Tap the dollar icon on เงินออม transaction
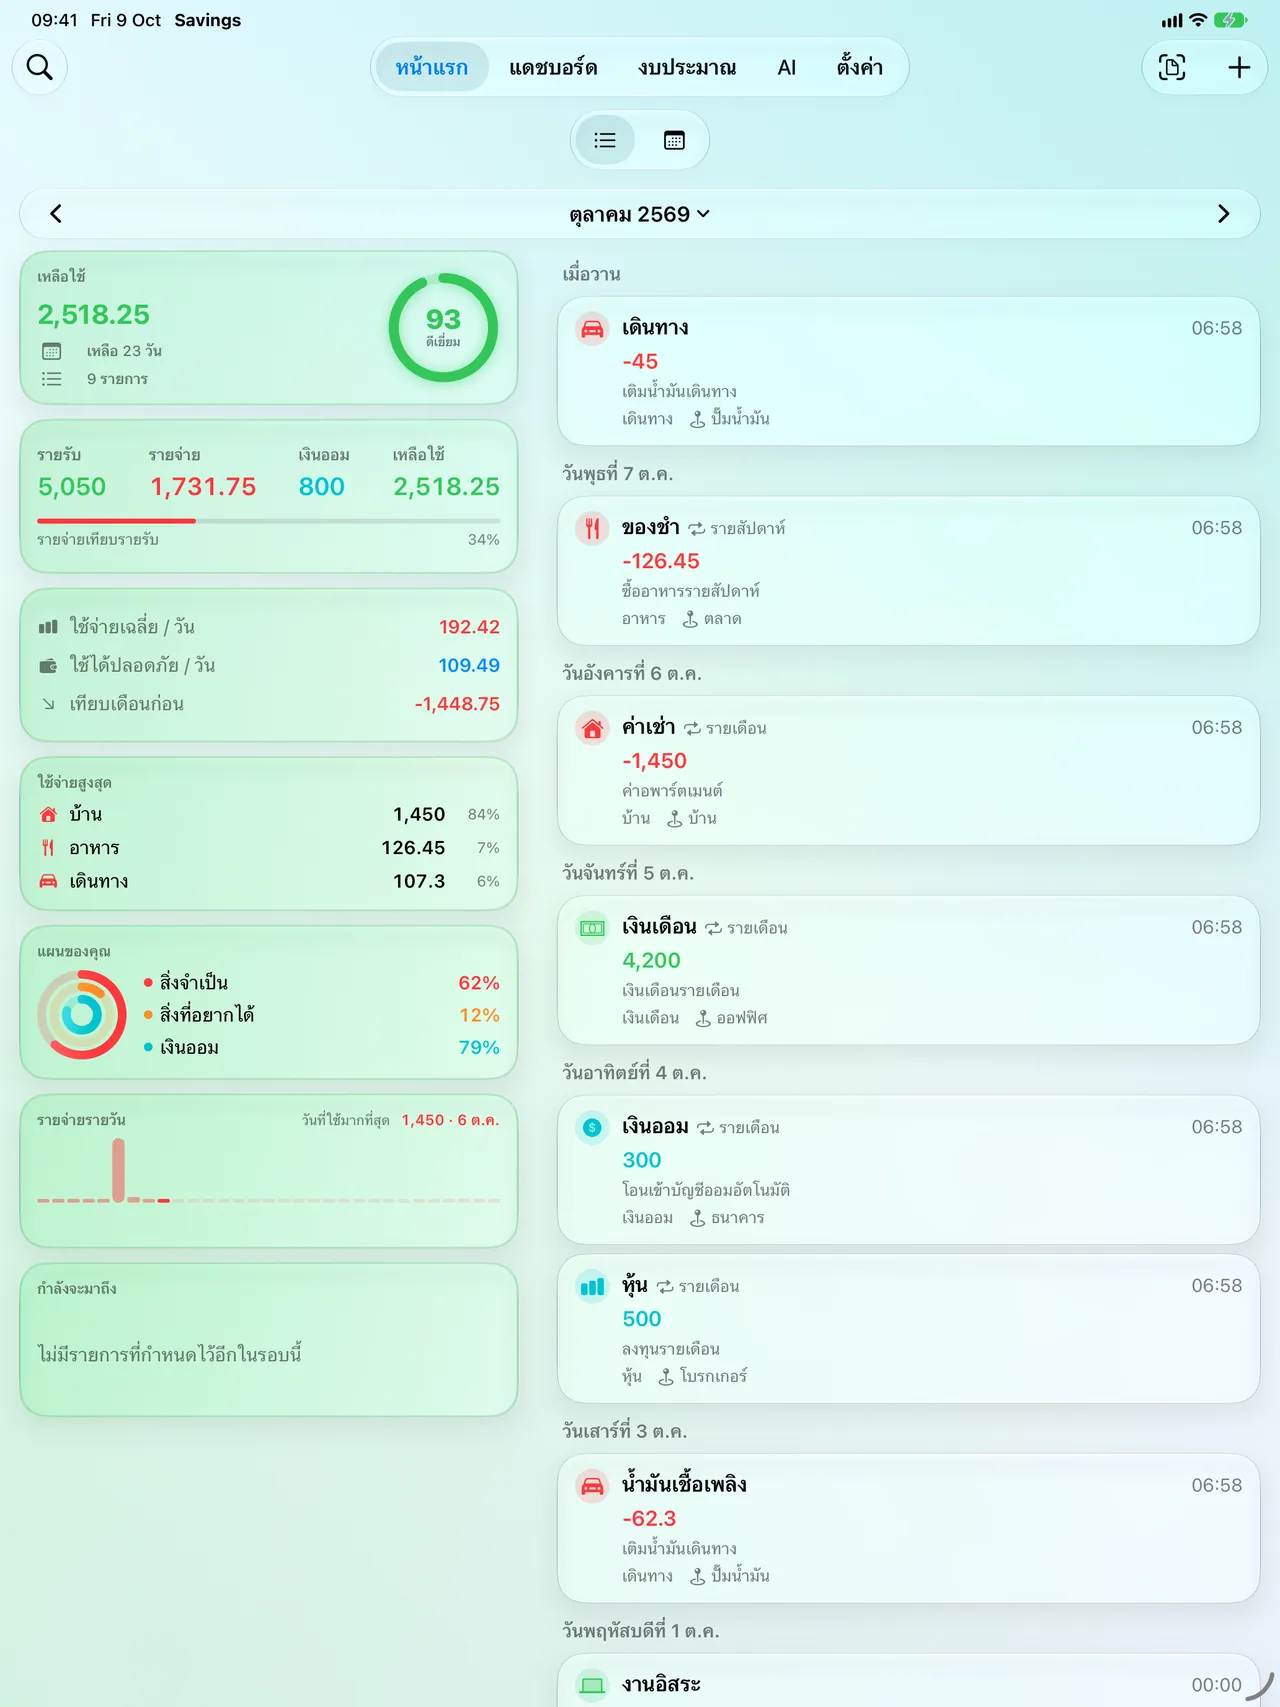This screenshot has height=1707, width=1280. coord(592,1127)
